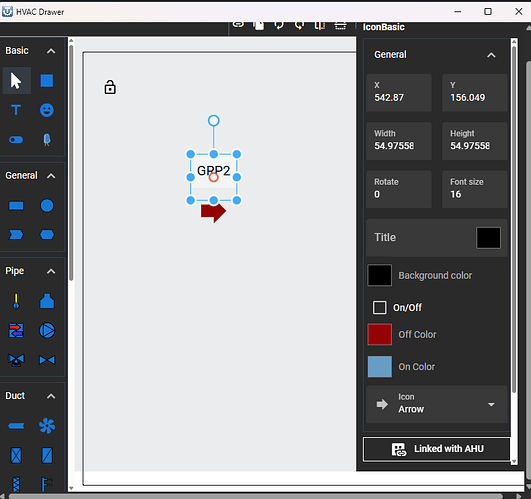Click the padlock icon on canvas
This screenshot has width=531, height=499.
[110, 87]
